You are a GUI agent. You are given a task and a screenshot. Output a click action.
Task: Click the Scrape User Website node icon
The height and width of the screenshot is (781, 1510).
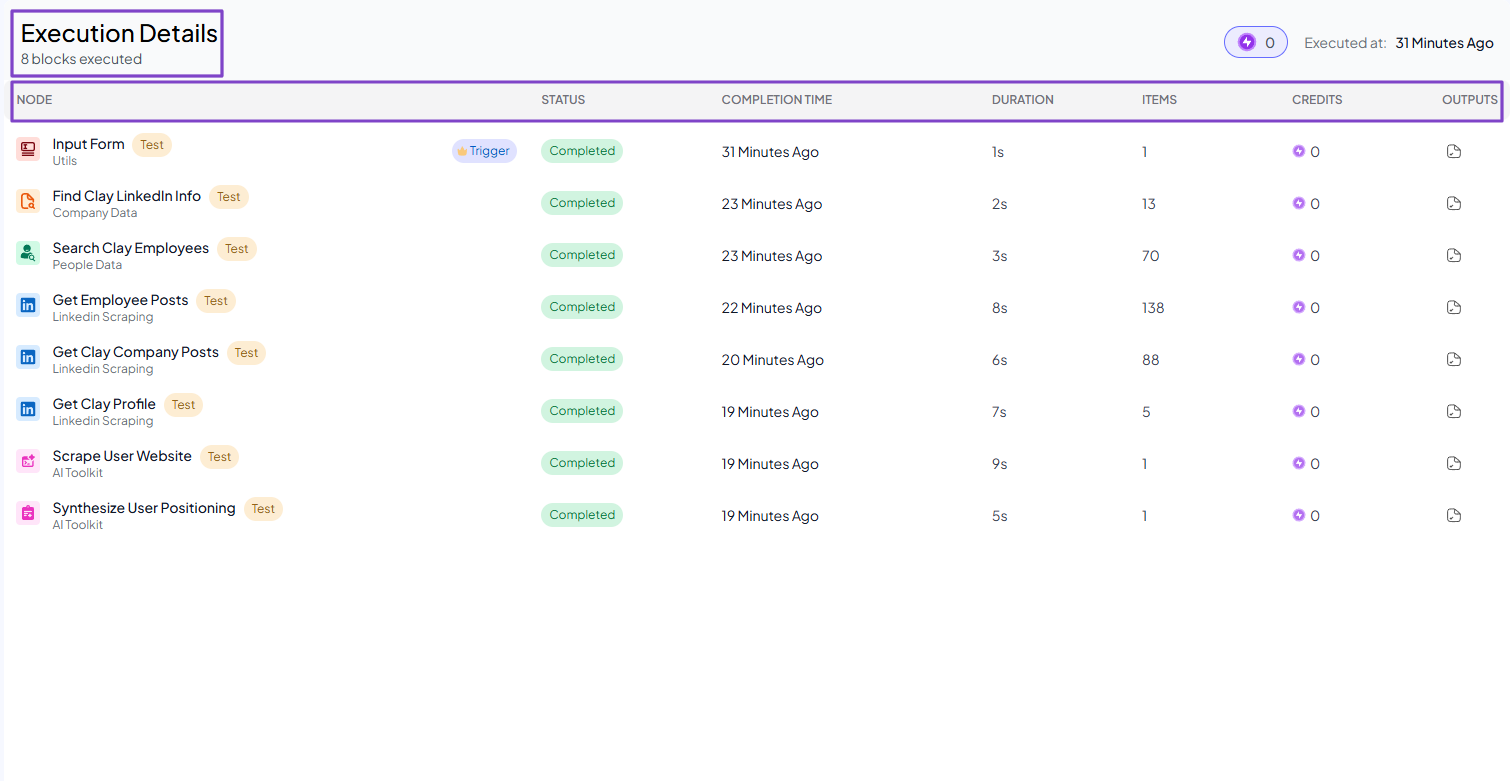pos(28,461)
